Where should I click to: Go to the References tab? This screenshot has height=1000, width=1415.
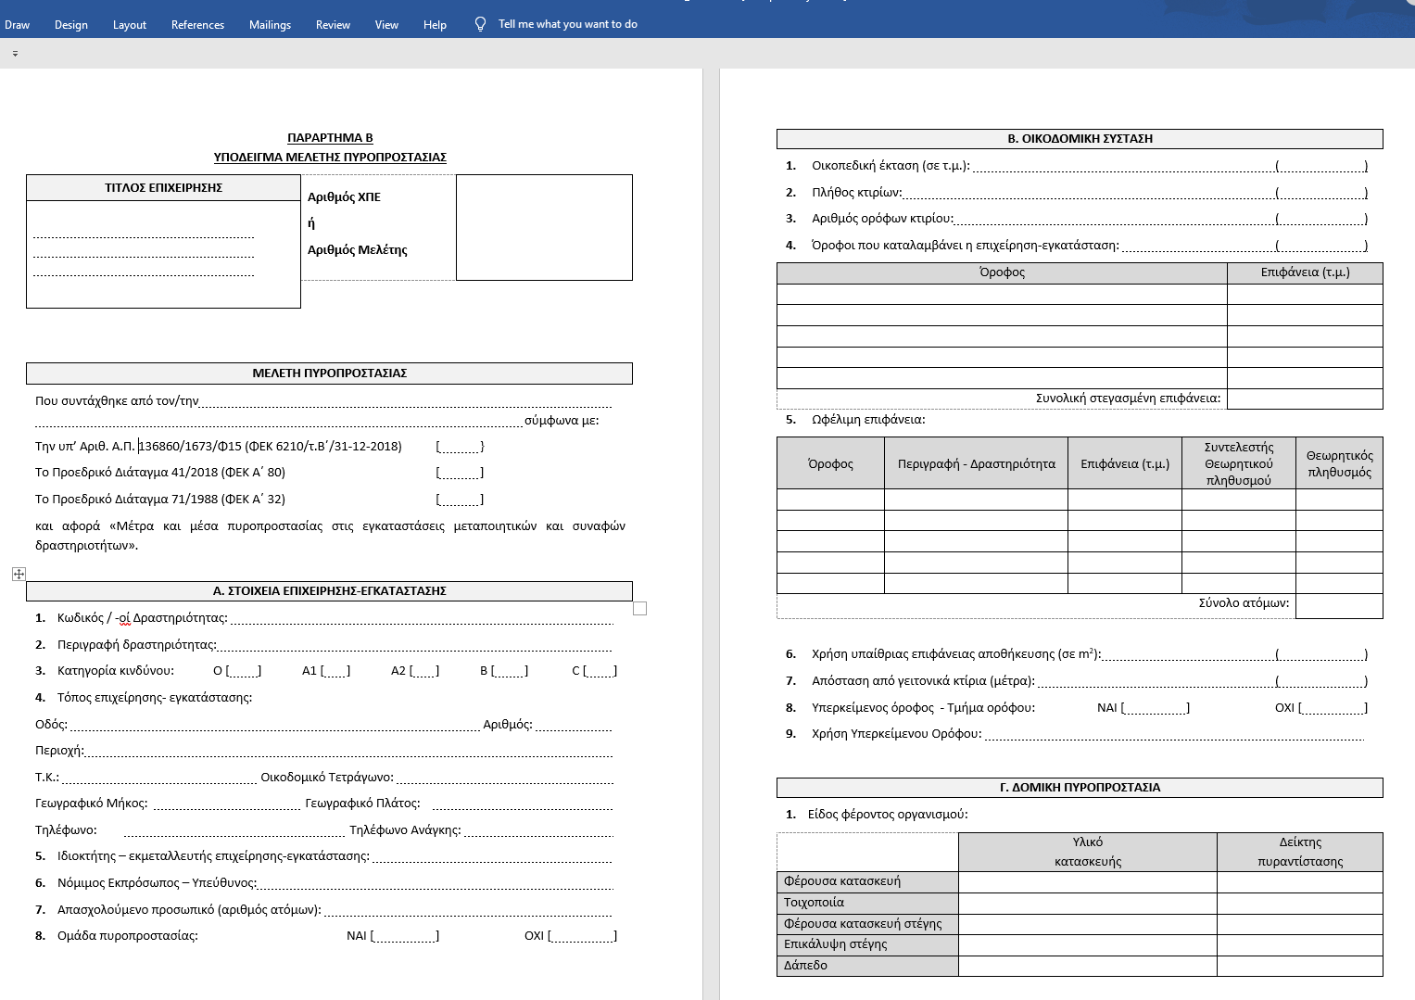pyautogui.click(x=197, y=25)
